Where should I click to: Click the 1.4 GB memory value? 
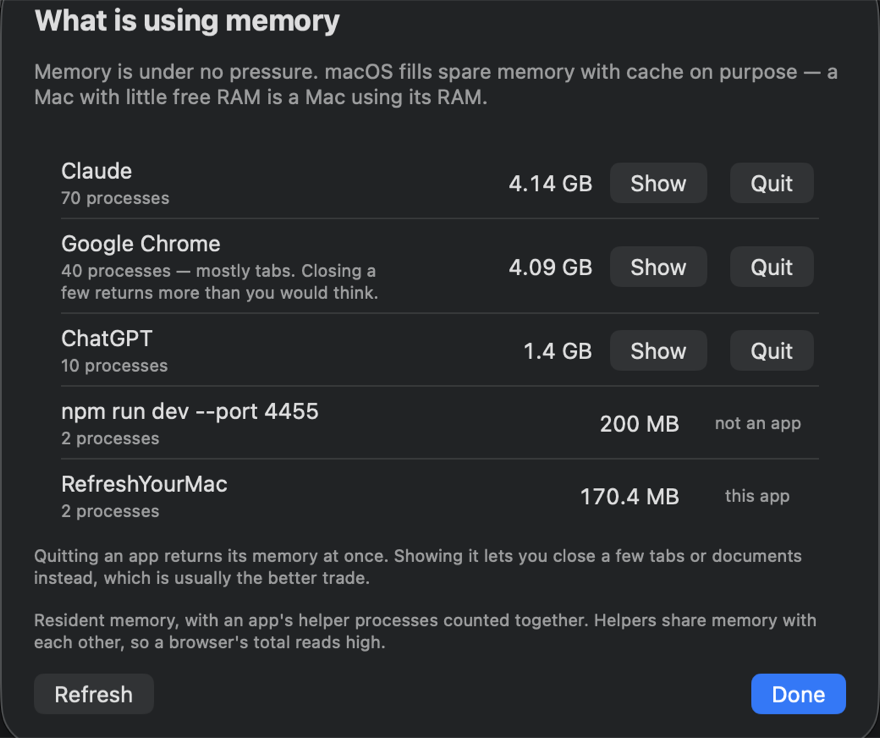pyautogui.click(x=557, y=351)
